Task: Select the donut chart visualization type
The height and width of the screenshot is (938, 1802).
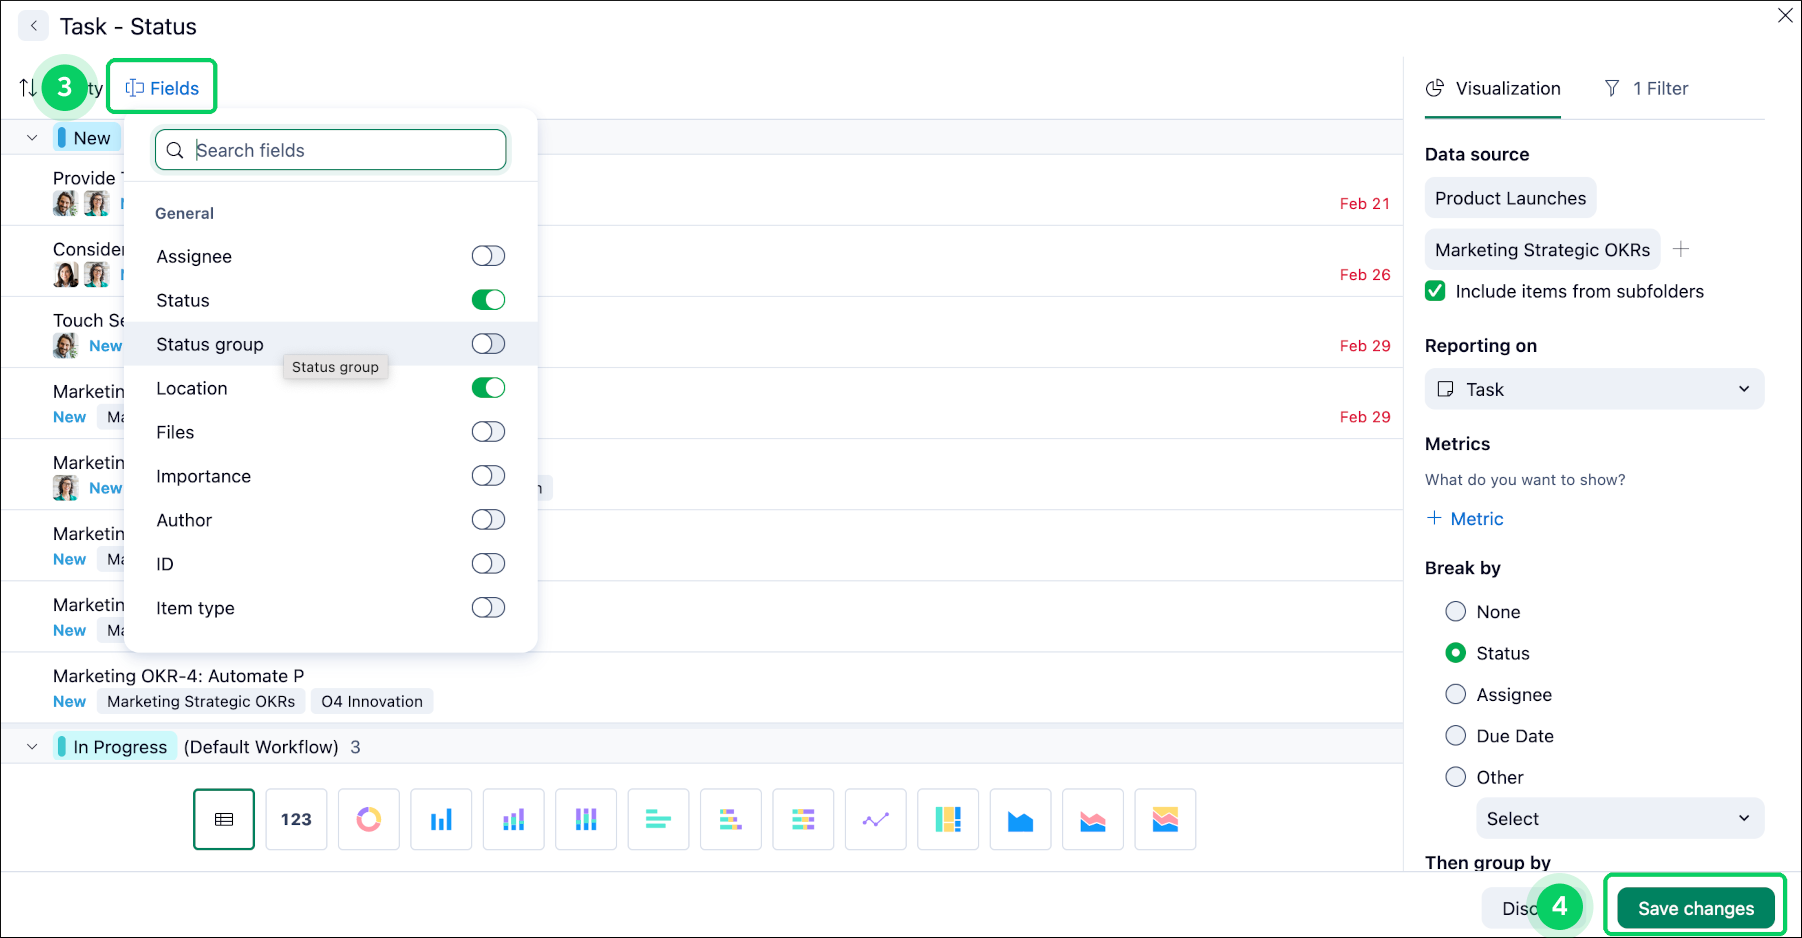Action: (368, 819)
